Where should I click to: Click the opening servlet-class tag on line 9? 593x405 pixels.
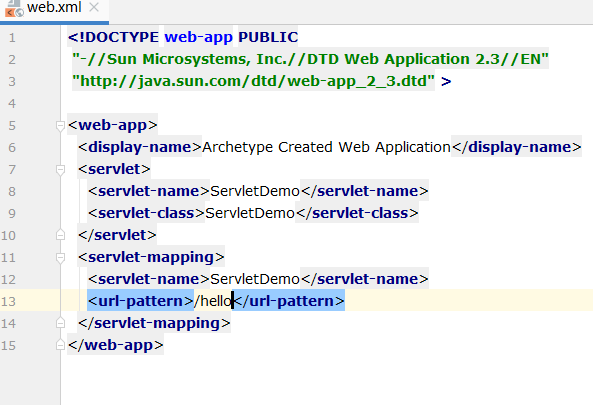[x=146, y=213]
